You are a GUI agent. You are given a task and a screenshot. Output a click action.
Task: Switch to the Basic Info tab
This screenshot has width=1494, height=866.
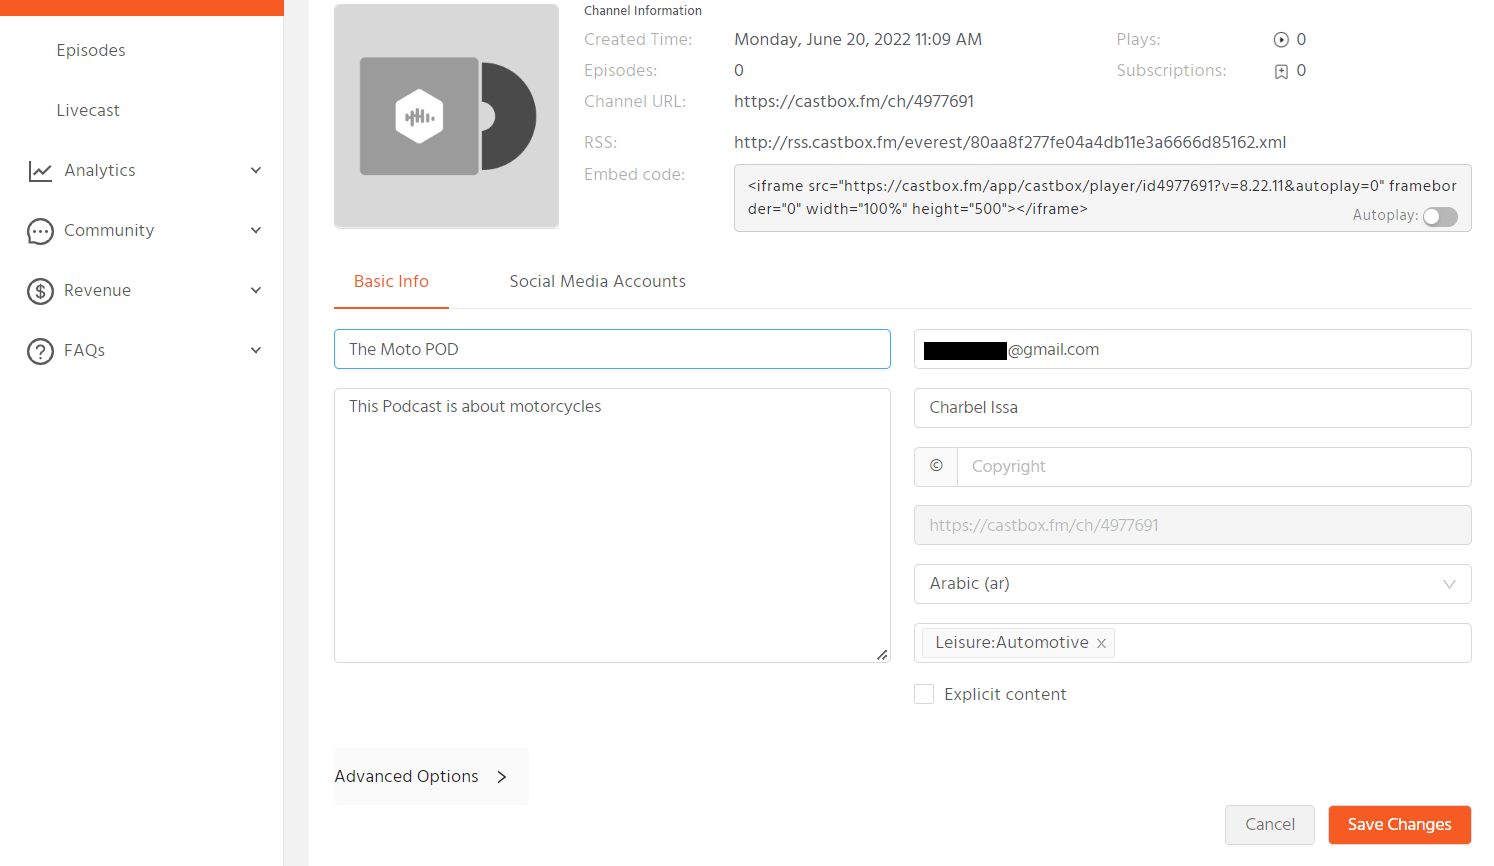[x=391, y=282]
